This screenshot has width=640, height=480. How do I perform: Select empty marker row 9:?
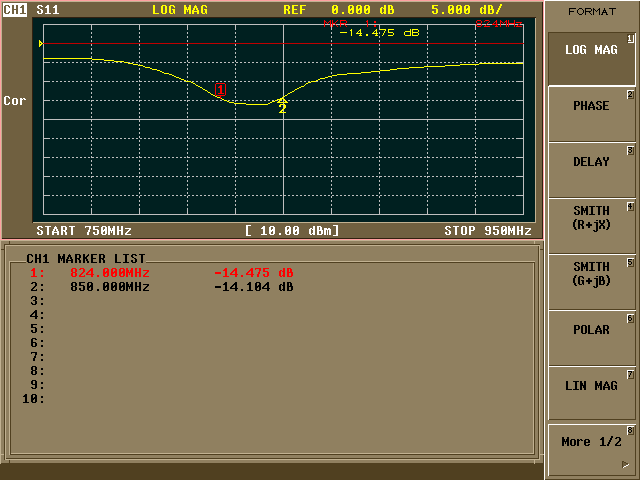[x=38, y=385]
